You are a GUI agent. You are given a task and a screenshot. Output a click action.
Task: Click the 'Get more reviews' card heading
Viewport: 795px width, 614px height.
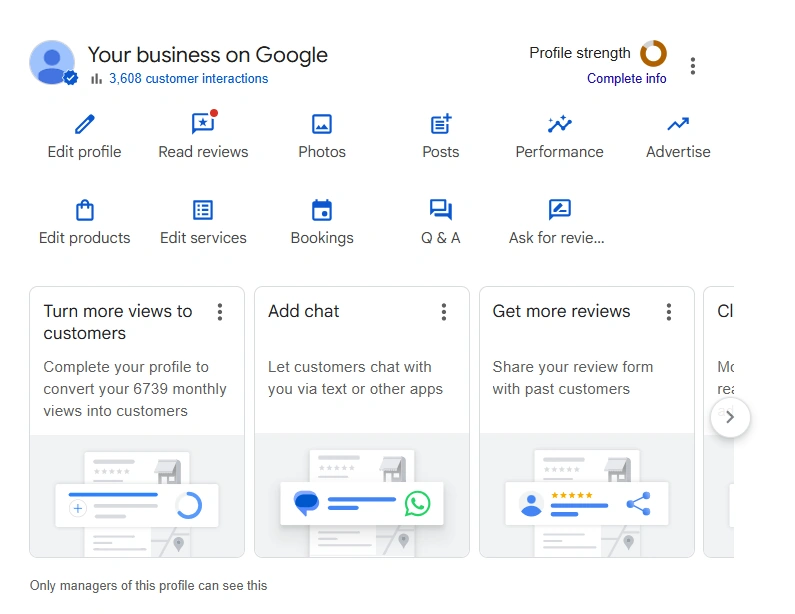click(x=561, y=311)
